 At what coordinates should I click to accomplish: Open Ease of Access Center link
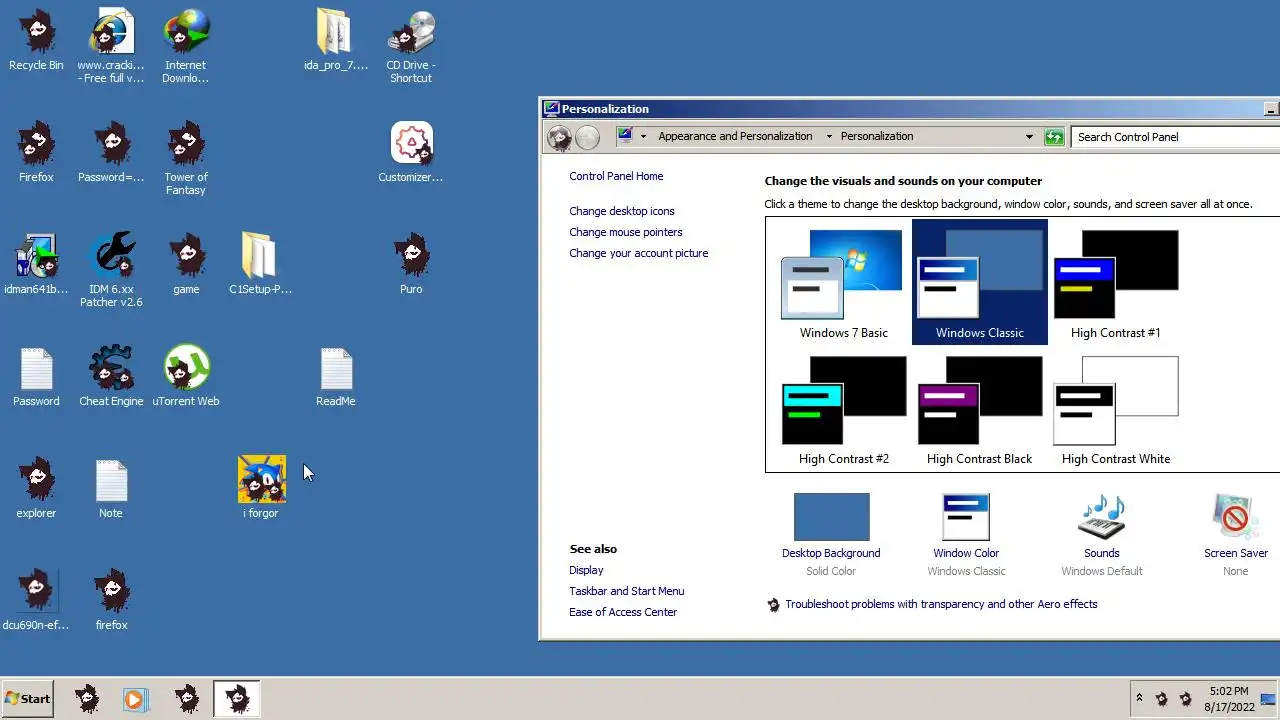[623, 612]
